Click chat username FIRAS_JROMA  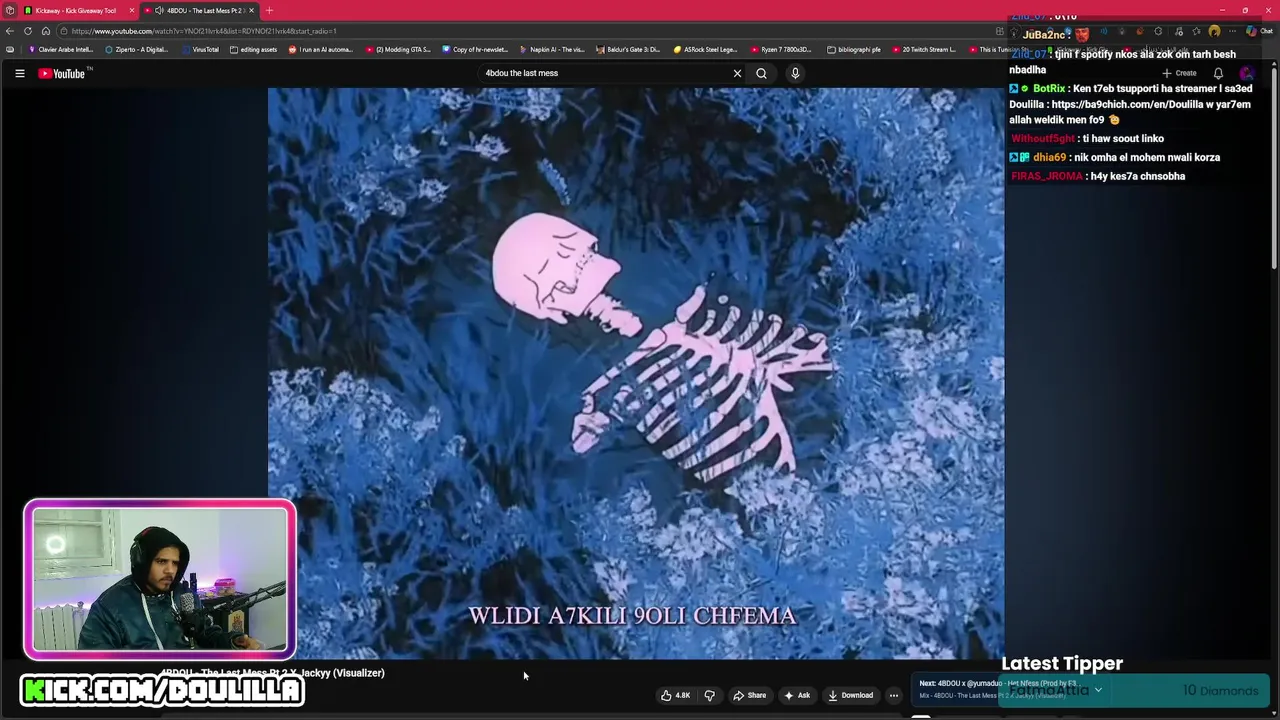[x=1046, y=176]
